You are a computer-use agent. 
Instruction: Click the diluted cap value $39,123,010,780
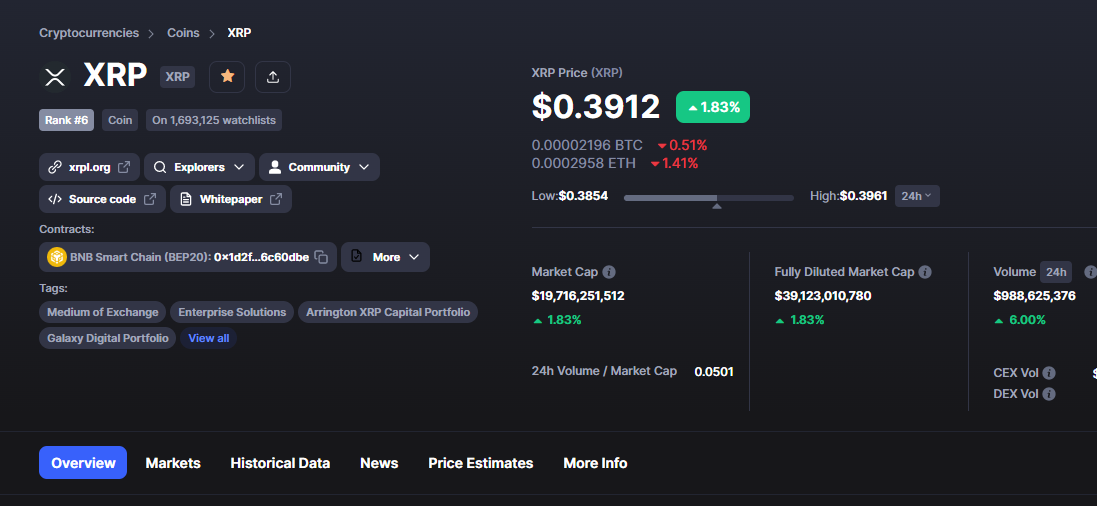coord(823,295)
